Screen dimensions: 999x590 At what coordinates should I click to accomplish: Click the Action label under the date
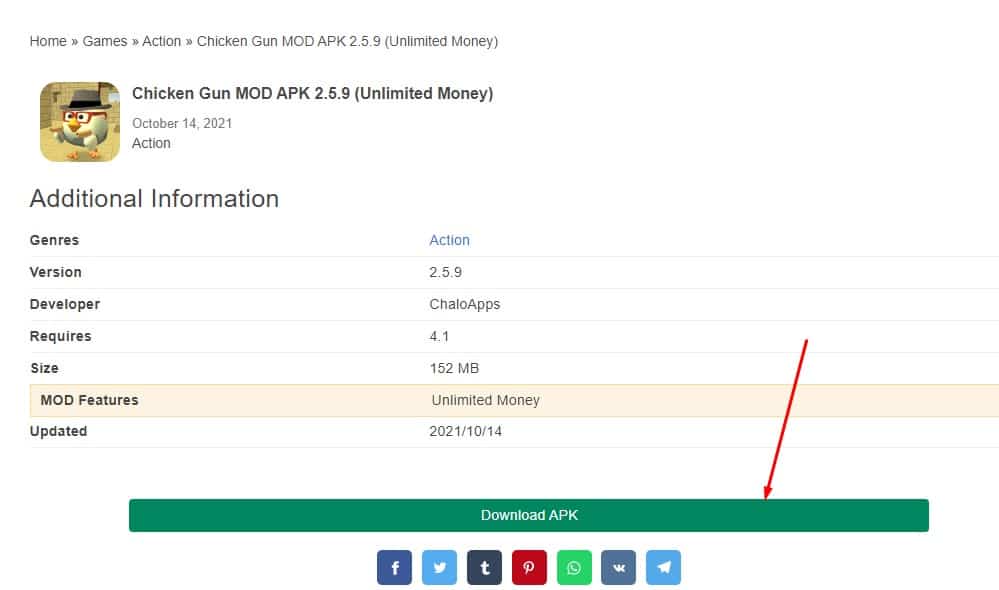(151, 143)
